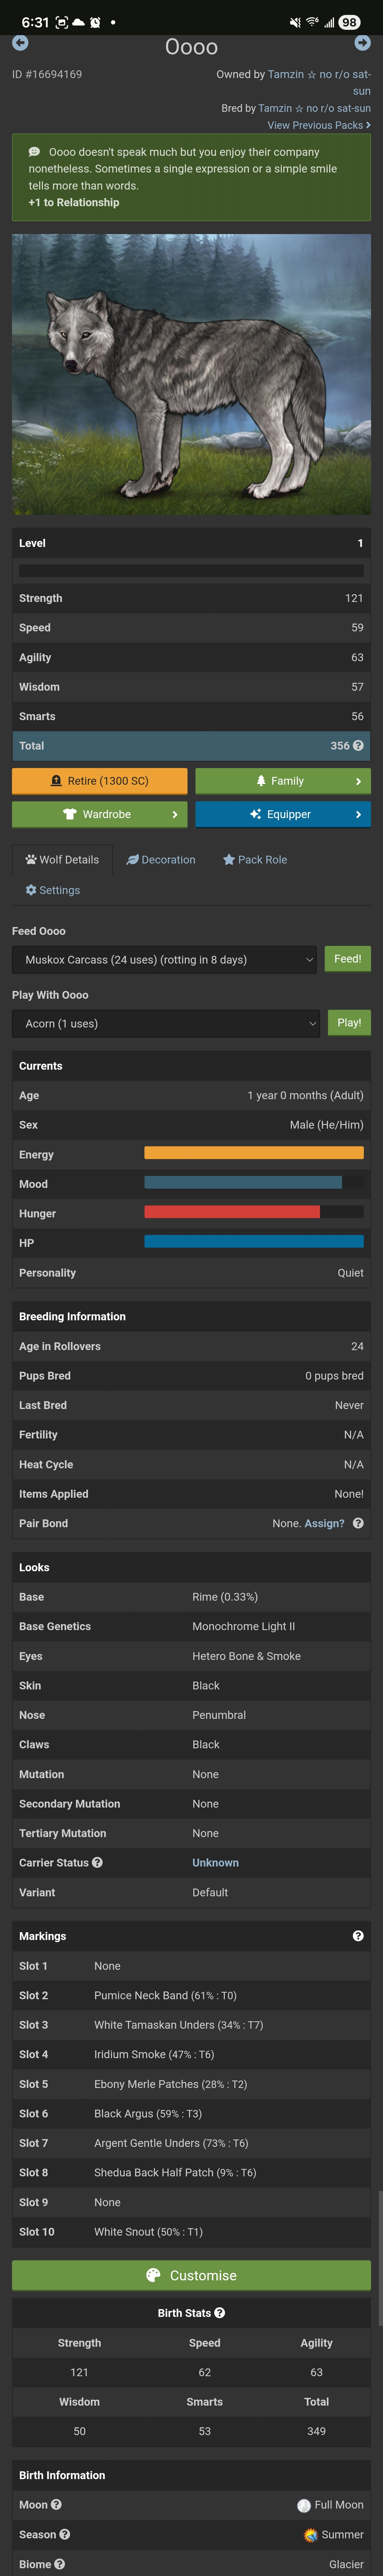Image resolution: width=383 pixels, height=2576 pixels.
Task: Open the Settings tab
Action: pos(53,891)
